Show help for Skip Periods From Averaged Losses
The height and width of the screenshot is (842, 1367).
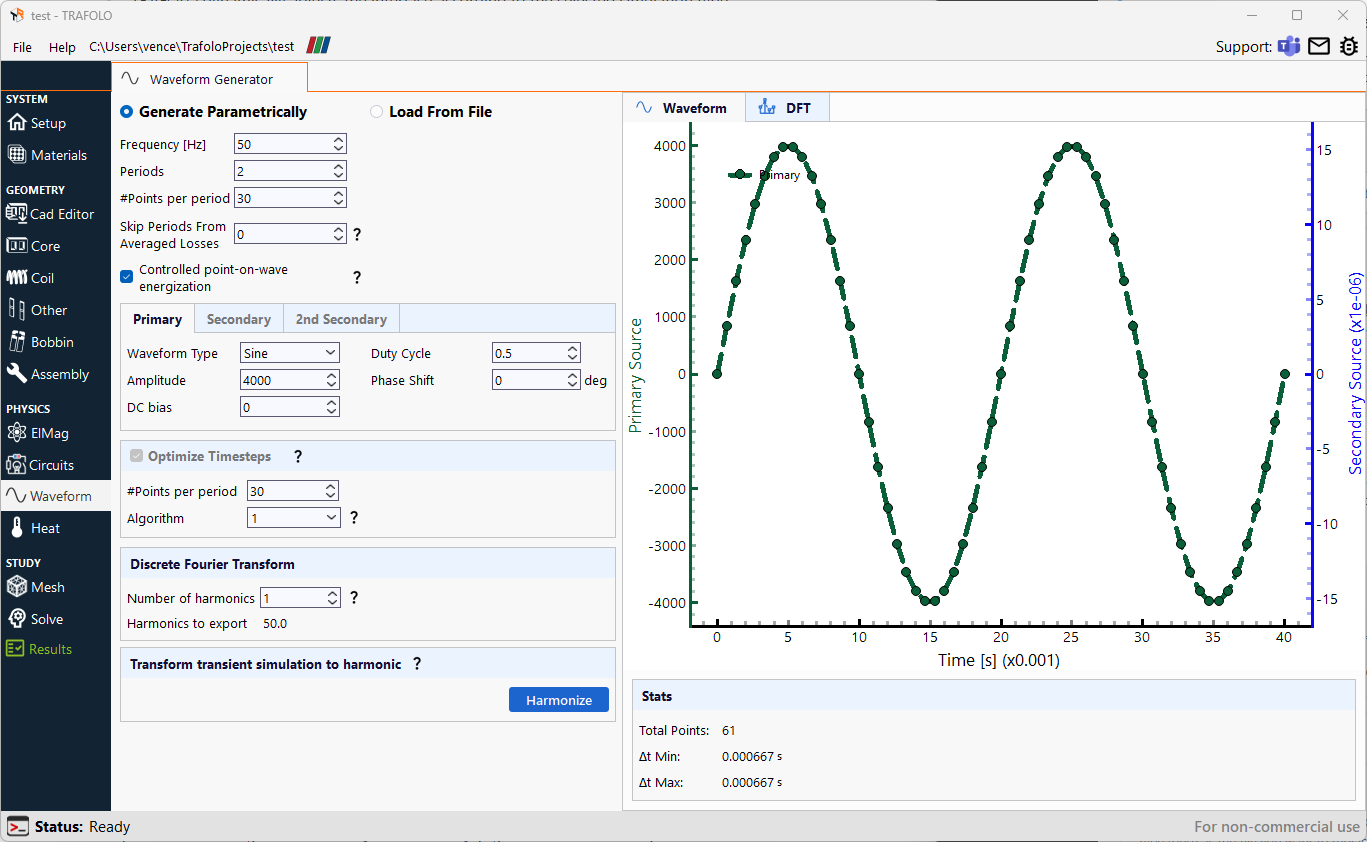click(357, 235)
